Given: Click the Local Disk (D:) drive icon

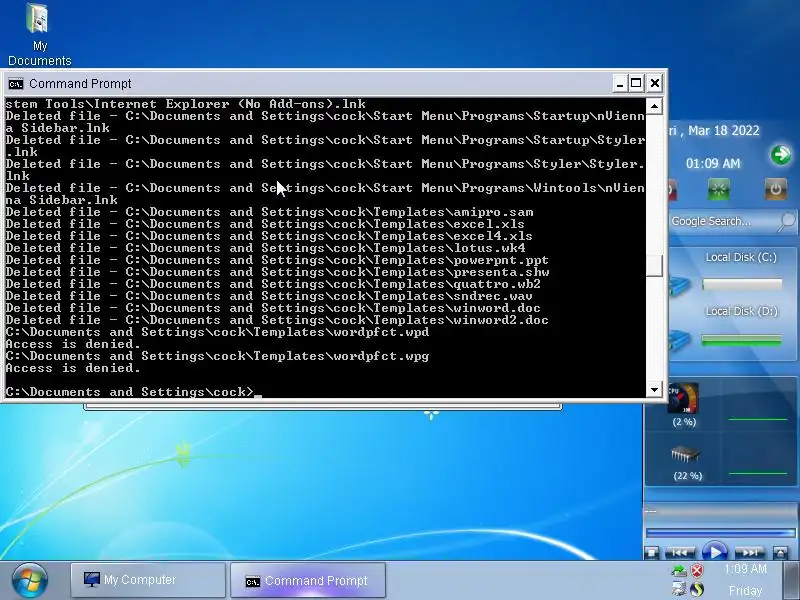Looking at the screenshot, I should click(x=681, y=339).
